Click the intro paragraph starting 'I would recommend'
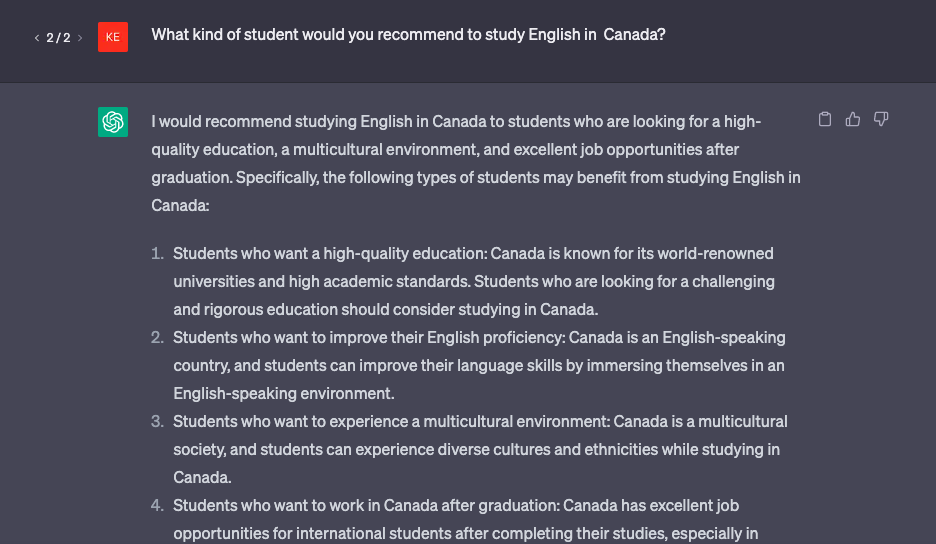 [x=476, y=163]
